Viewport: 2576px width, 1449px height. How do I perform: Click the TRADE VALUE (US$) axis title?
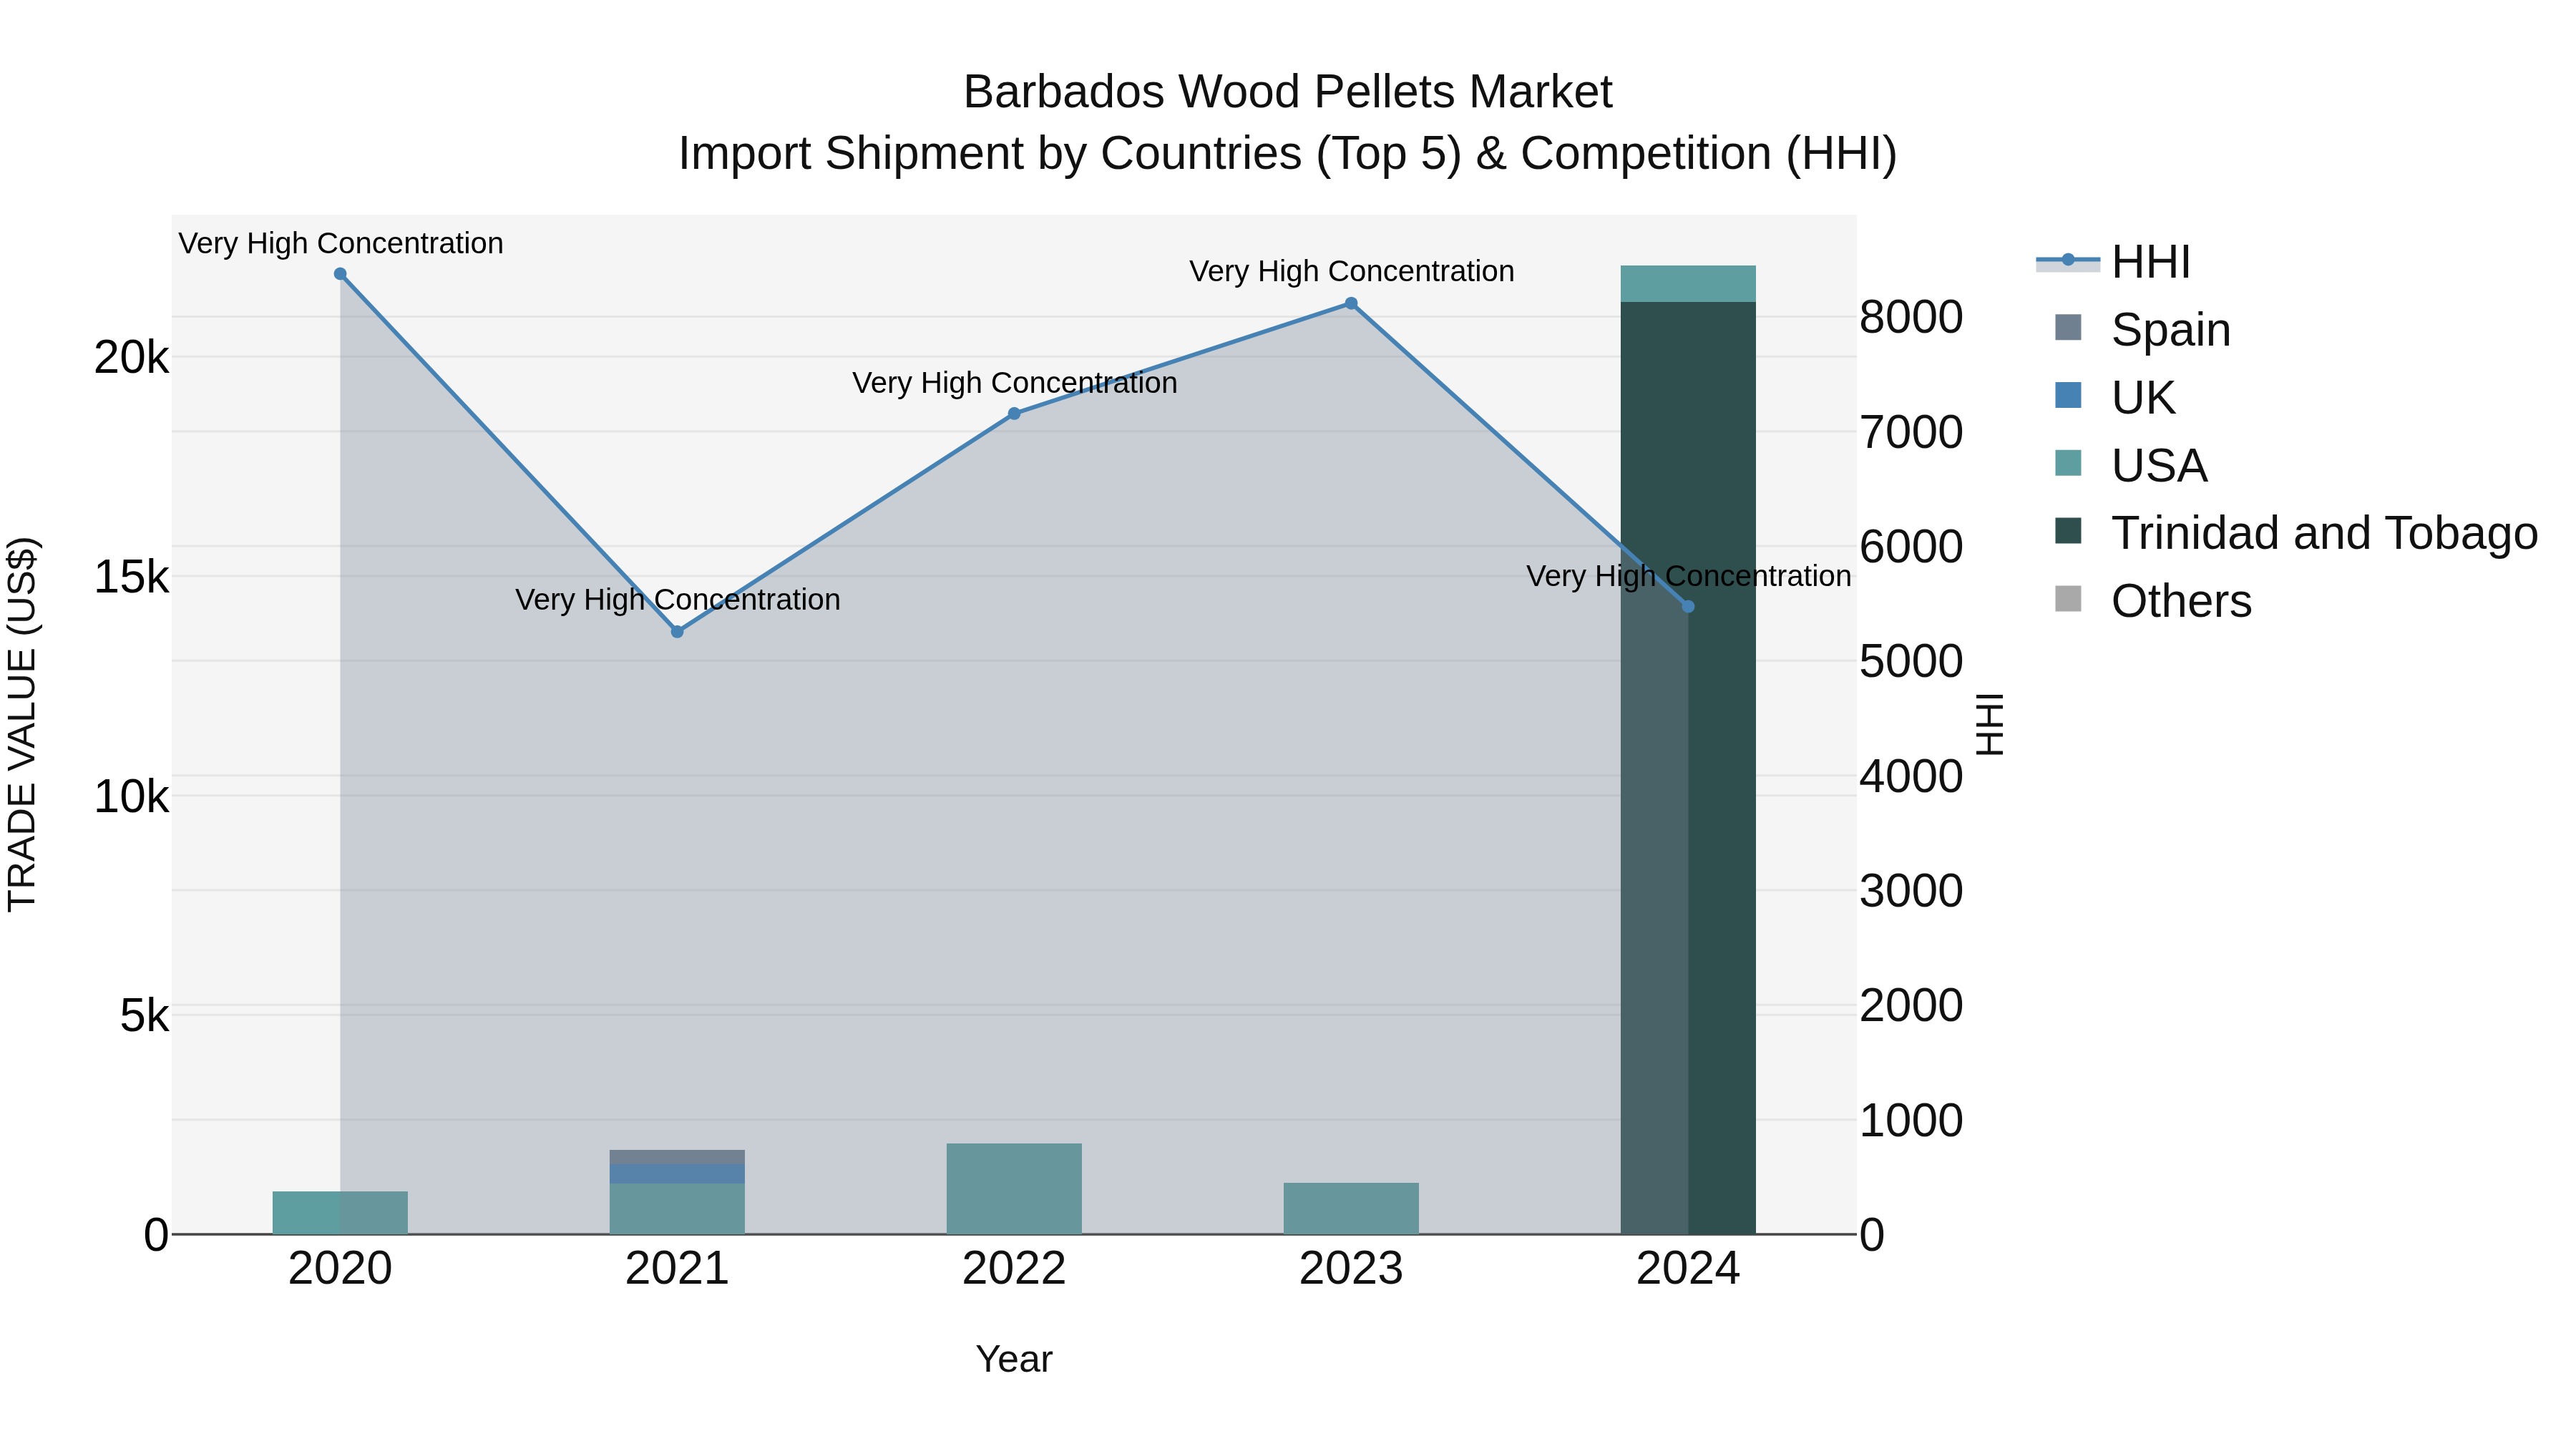tap(22, 724)
